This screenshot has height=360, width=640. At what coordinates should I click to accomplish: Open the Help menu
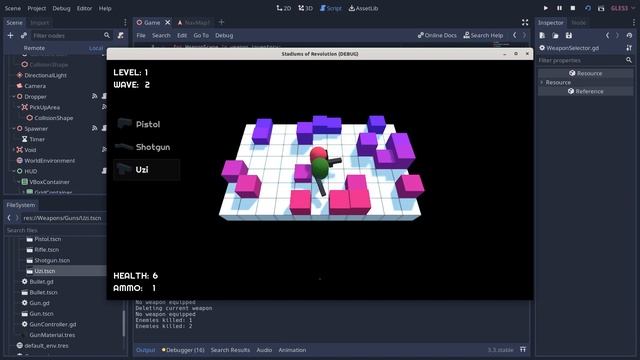105,8
